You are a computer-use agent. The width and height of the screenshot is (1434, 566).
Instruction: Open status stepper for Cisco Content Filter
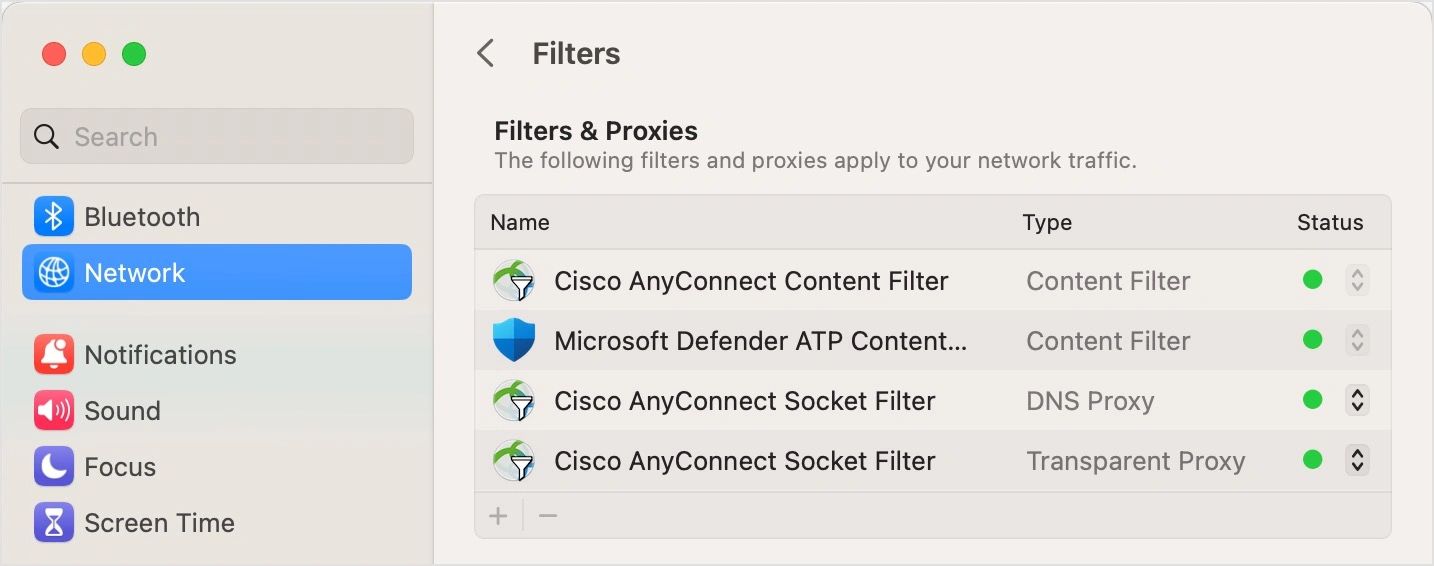pyautogui.click(x=1357, y=280)
